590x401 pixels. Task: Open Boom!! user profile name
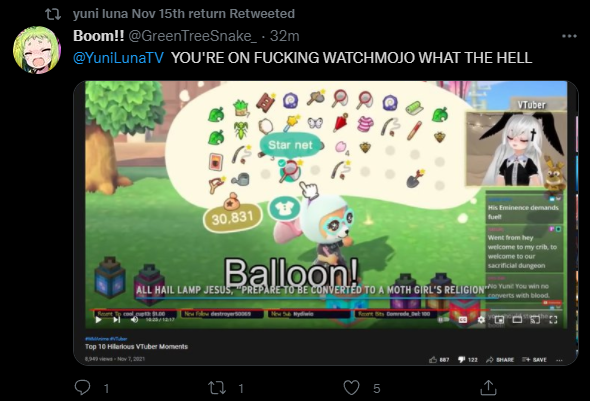[99, 36]
